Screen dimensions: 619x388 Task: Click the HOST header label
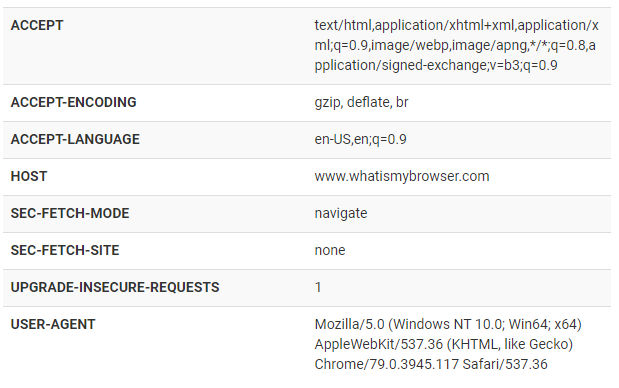(29, 176)
